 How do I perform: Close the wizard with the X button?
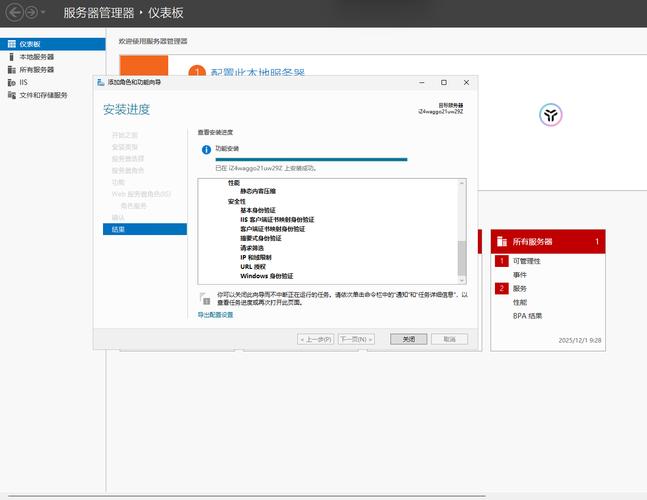tap(466, 83)
